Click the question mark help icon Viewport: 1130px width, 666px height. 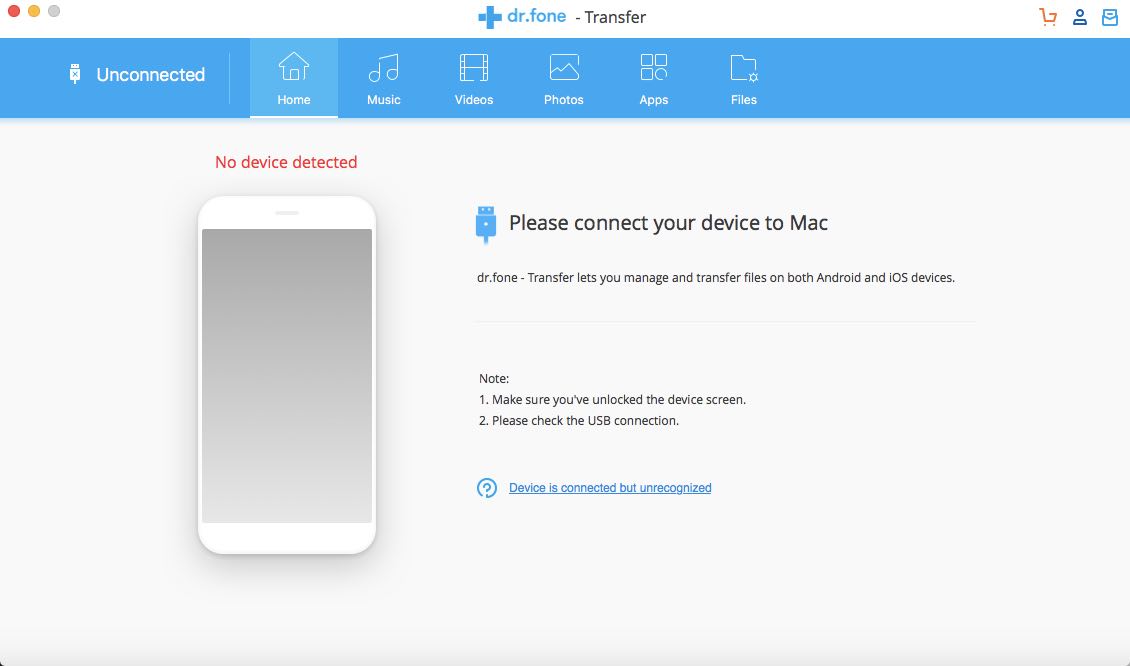pos(486,488)
